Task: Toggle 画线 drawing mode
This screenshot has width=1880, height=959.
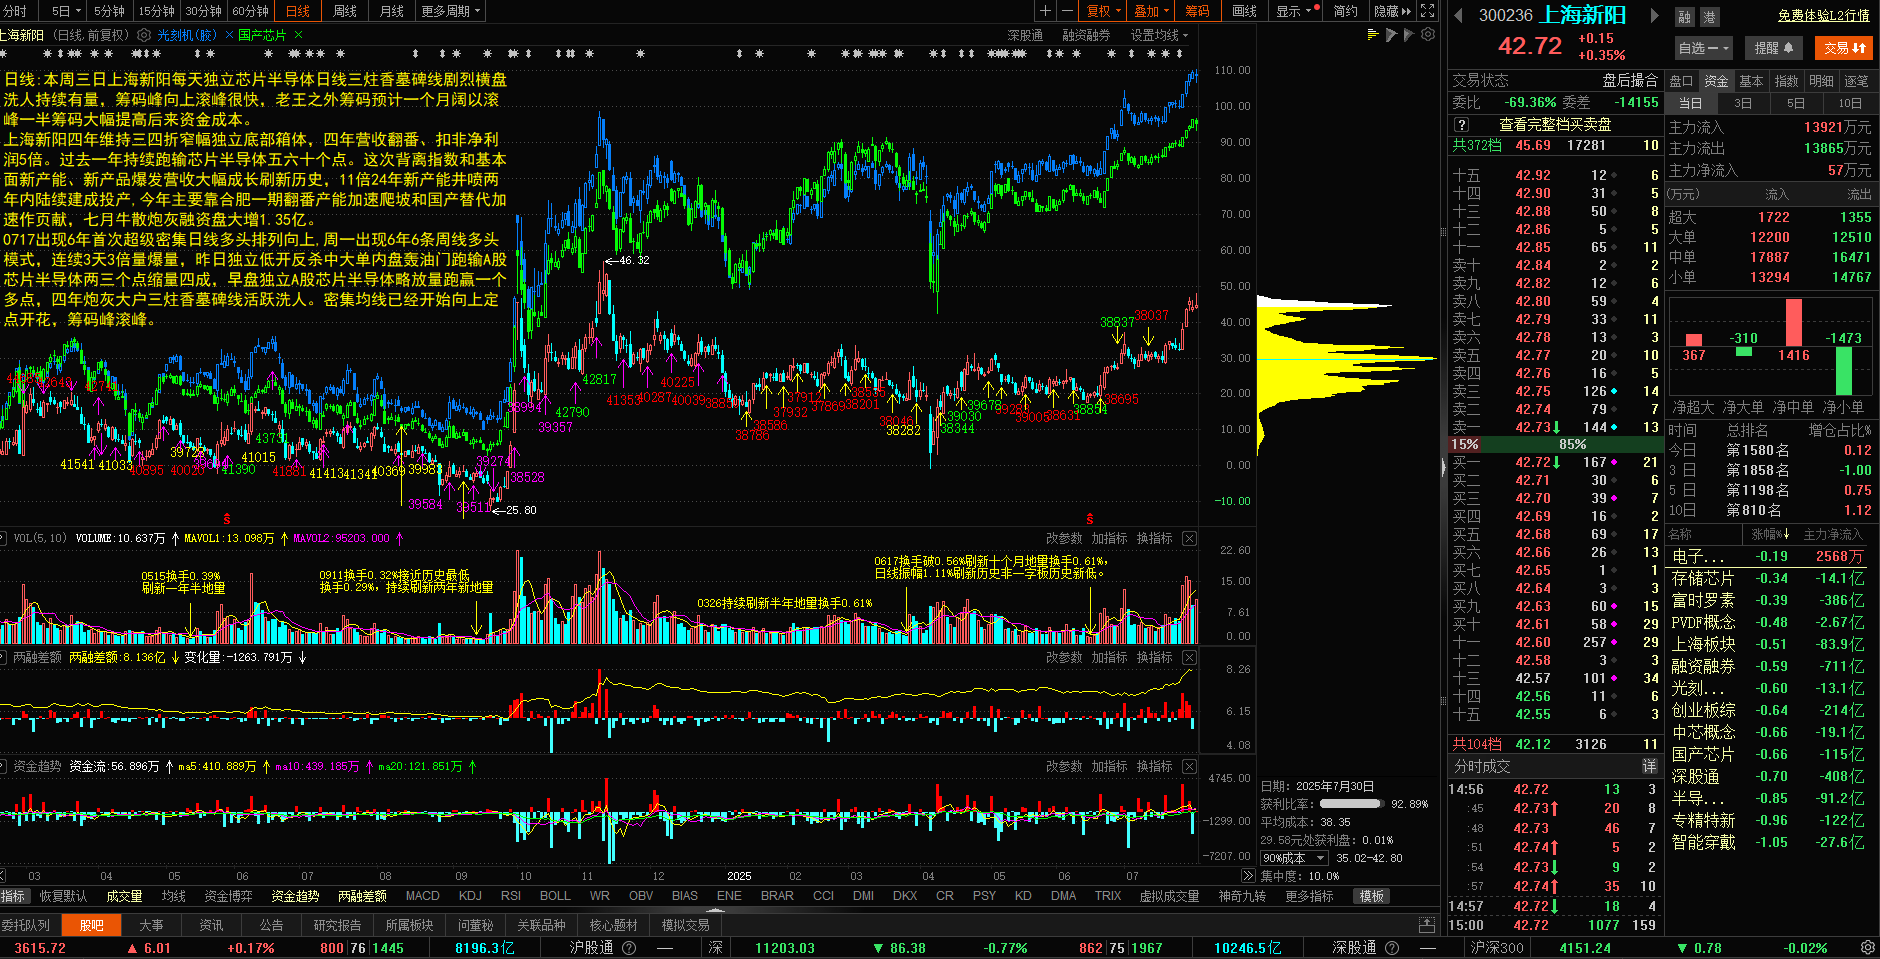Action: [x=1244, y=11]
